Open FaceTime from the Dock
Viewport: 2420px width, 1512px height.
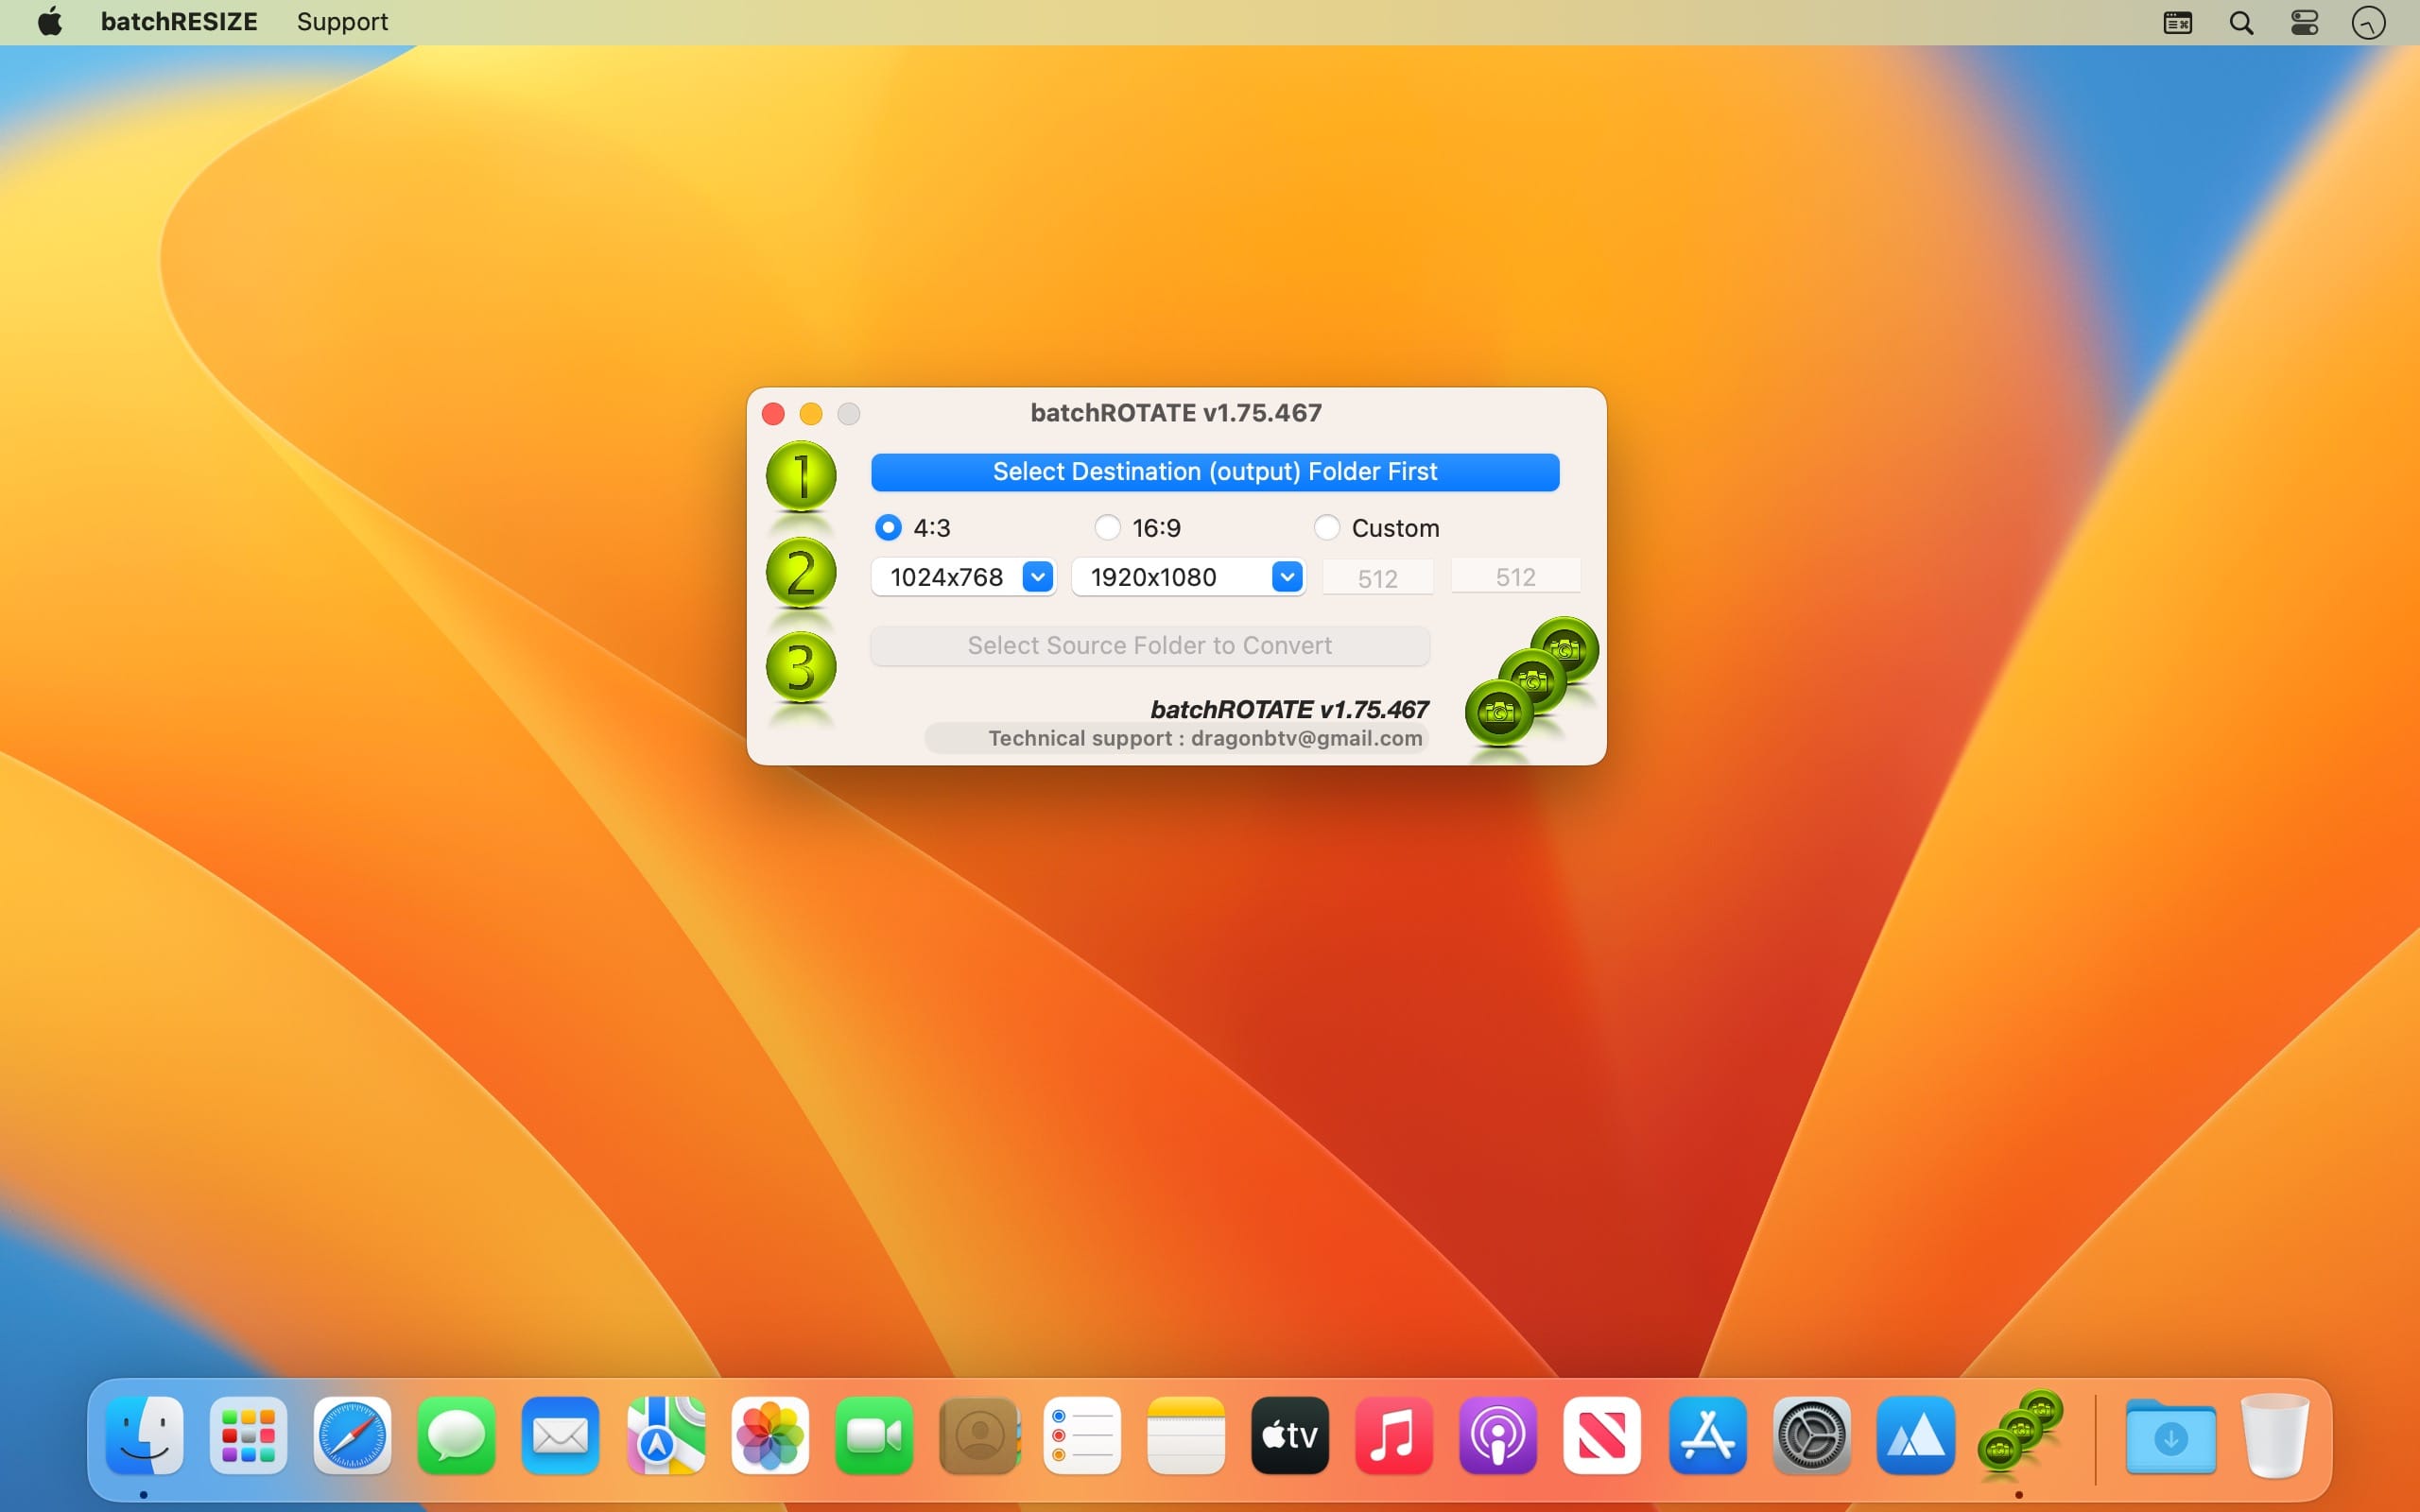(x=873, y=1435)
